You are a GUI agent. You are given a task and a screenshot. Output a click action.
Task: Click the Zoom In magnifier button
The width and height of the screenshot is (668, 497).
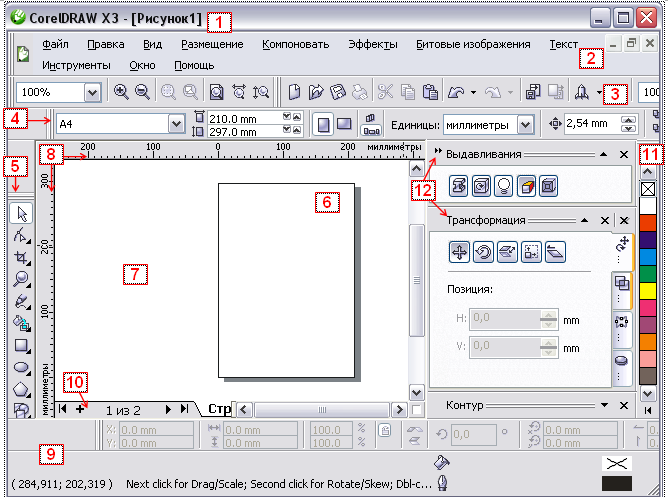[121, 92]
